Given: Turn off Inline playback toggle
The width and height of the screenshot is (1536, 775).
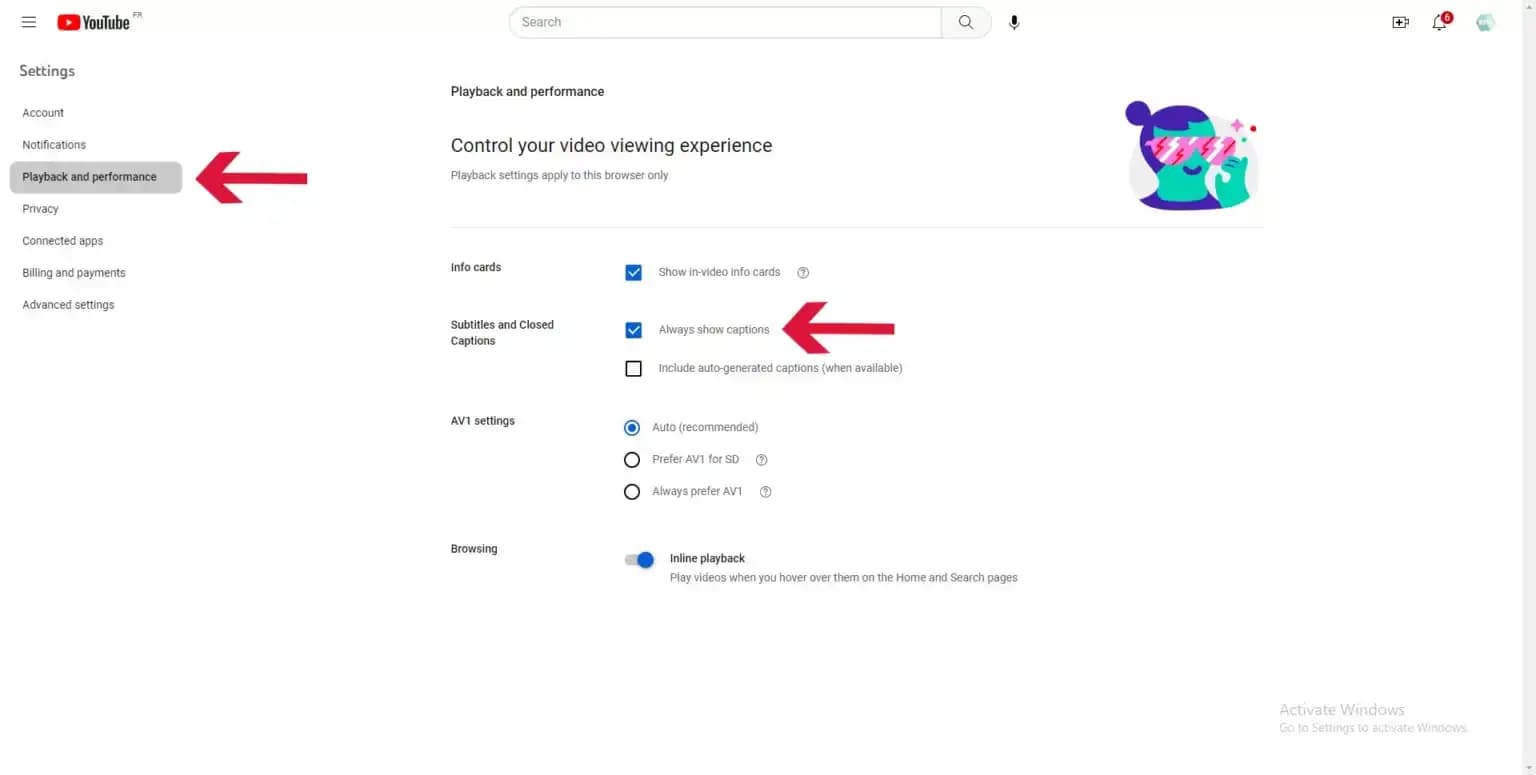Looking at the screenshot, I should pos(639,560).
